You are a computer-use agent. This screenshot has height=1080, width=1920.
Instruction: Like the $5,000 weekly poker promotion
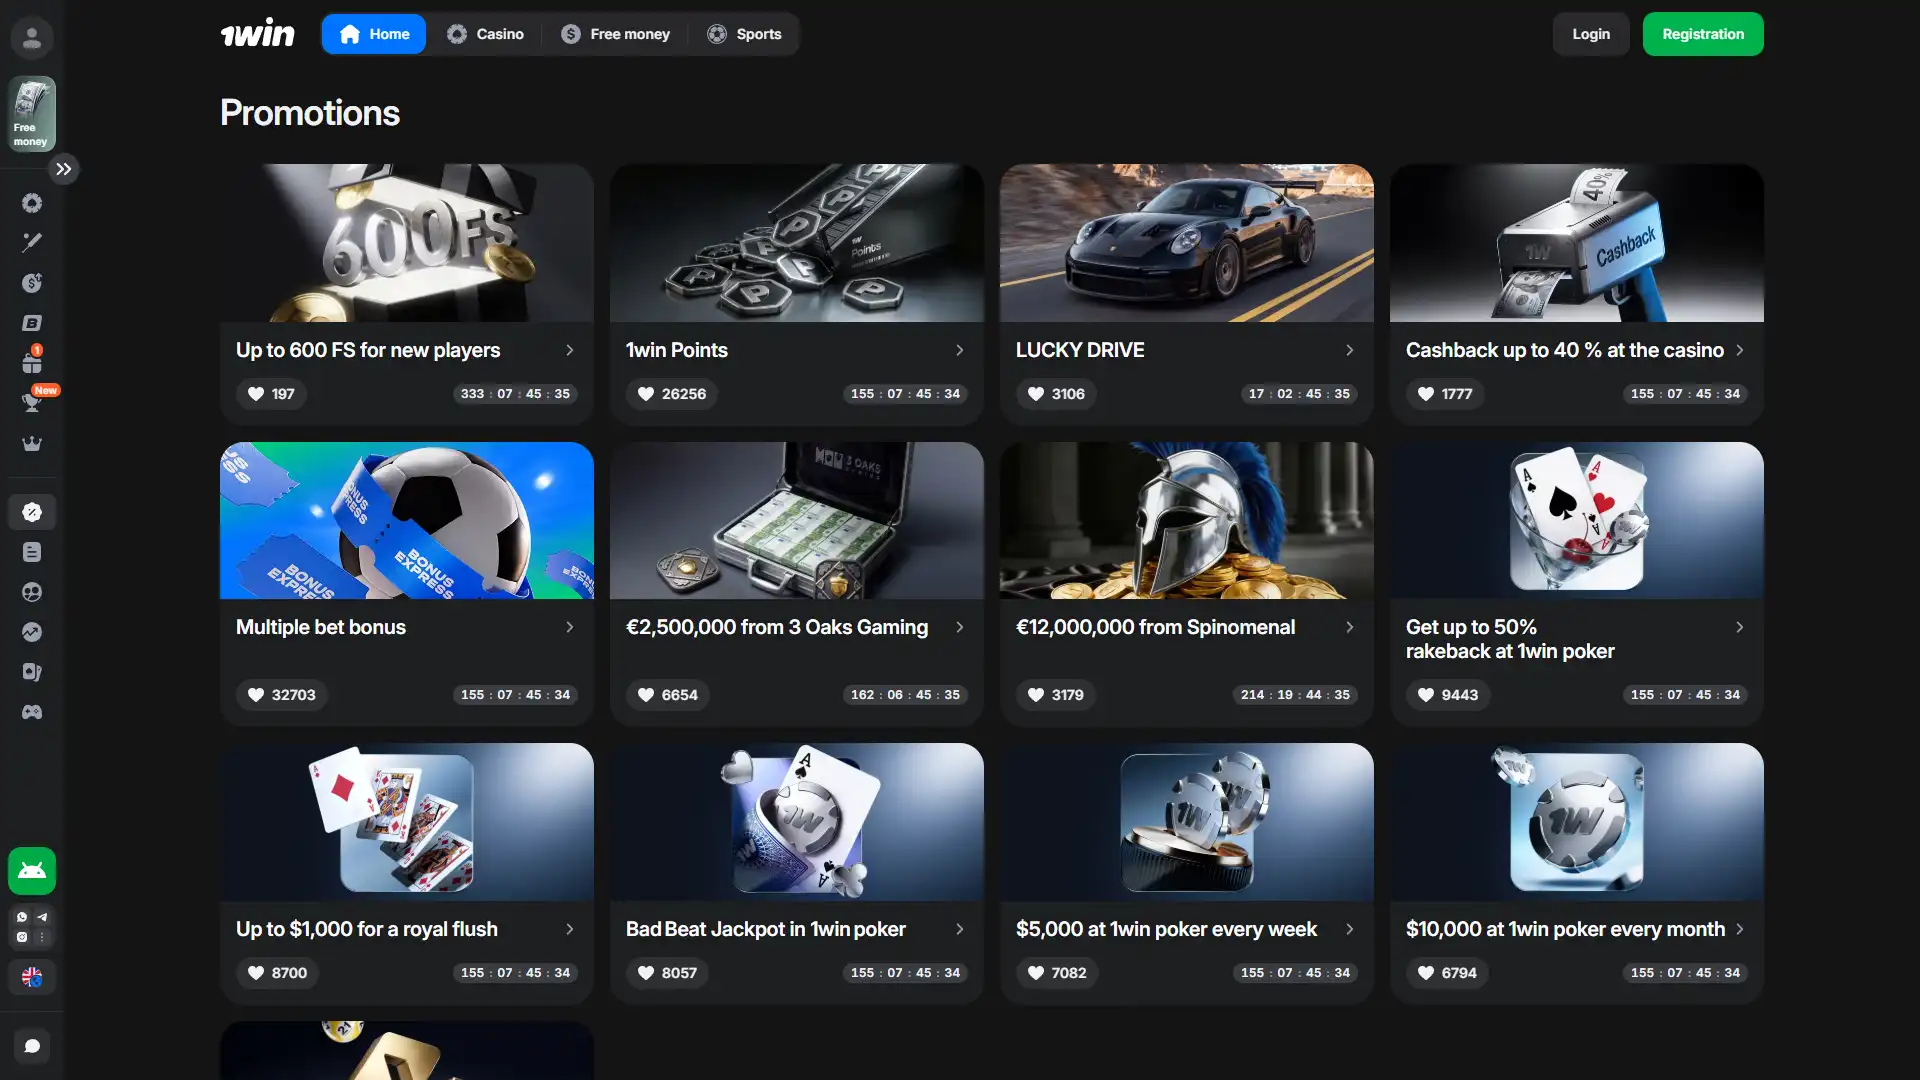click(1058, 973)
